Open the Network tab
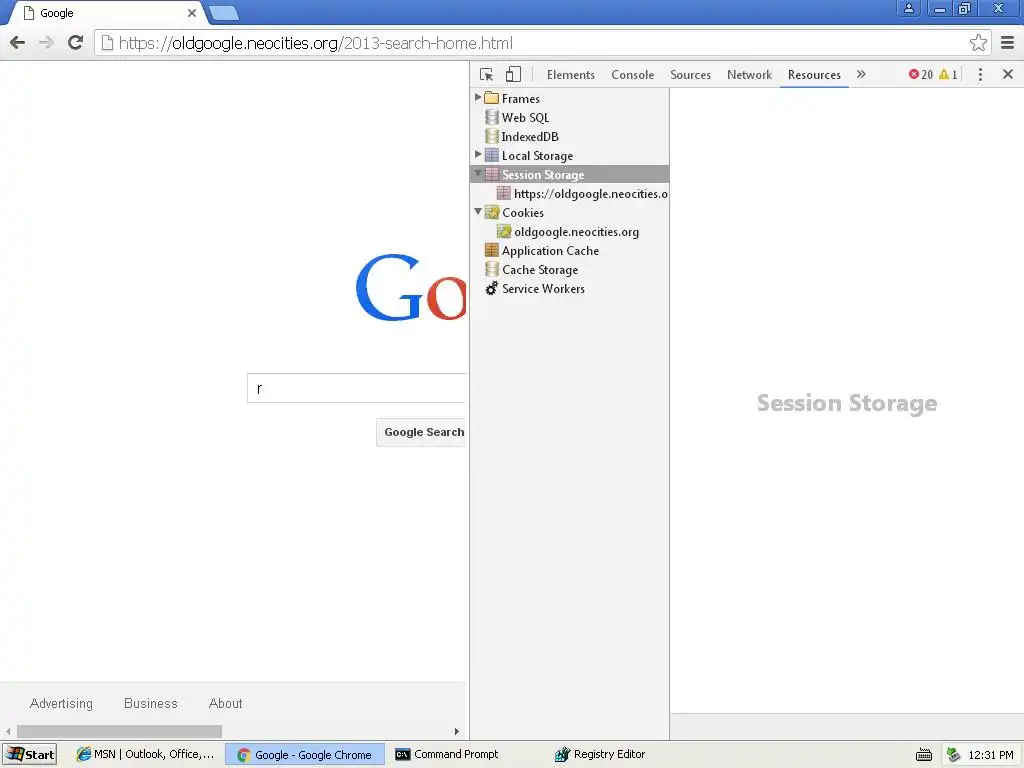1024x768 pixels. tap(749, 74)
